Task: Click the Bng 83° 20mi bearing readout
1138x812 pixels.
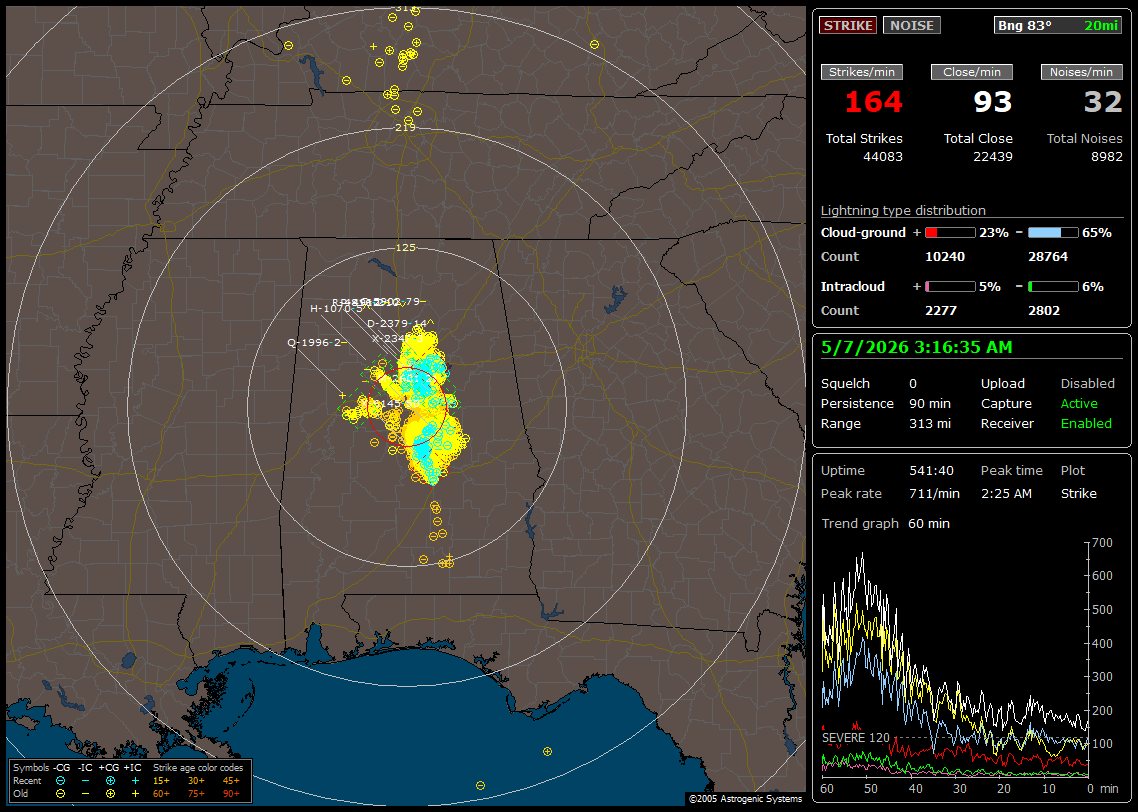Action: (x=1058, y=25)
